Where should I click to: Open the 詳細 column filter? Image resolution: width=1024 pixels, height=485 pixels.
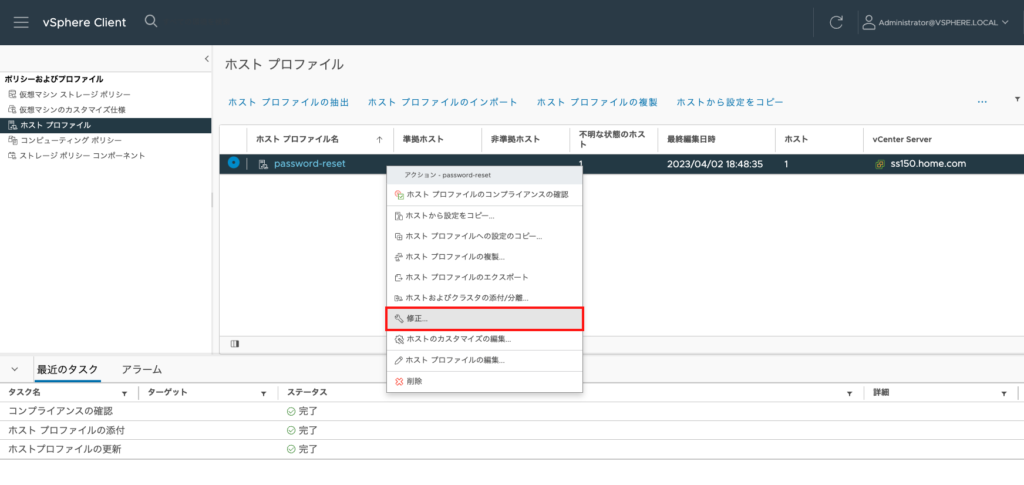(x=1003, y=394)
